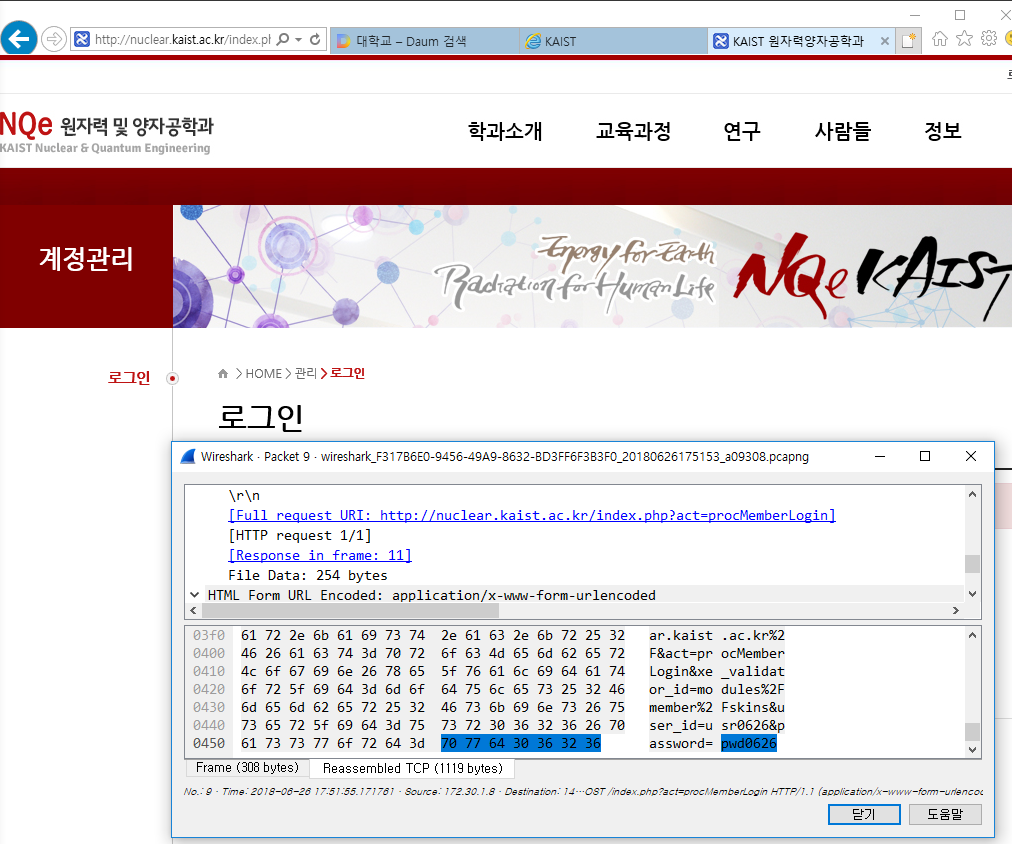Image resolution: width=1012 pixels, height=844 pixels.
Task: Switch to the Daum 검색 tab
Action: pyautogui.click(x=424, y=41)
